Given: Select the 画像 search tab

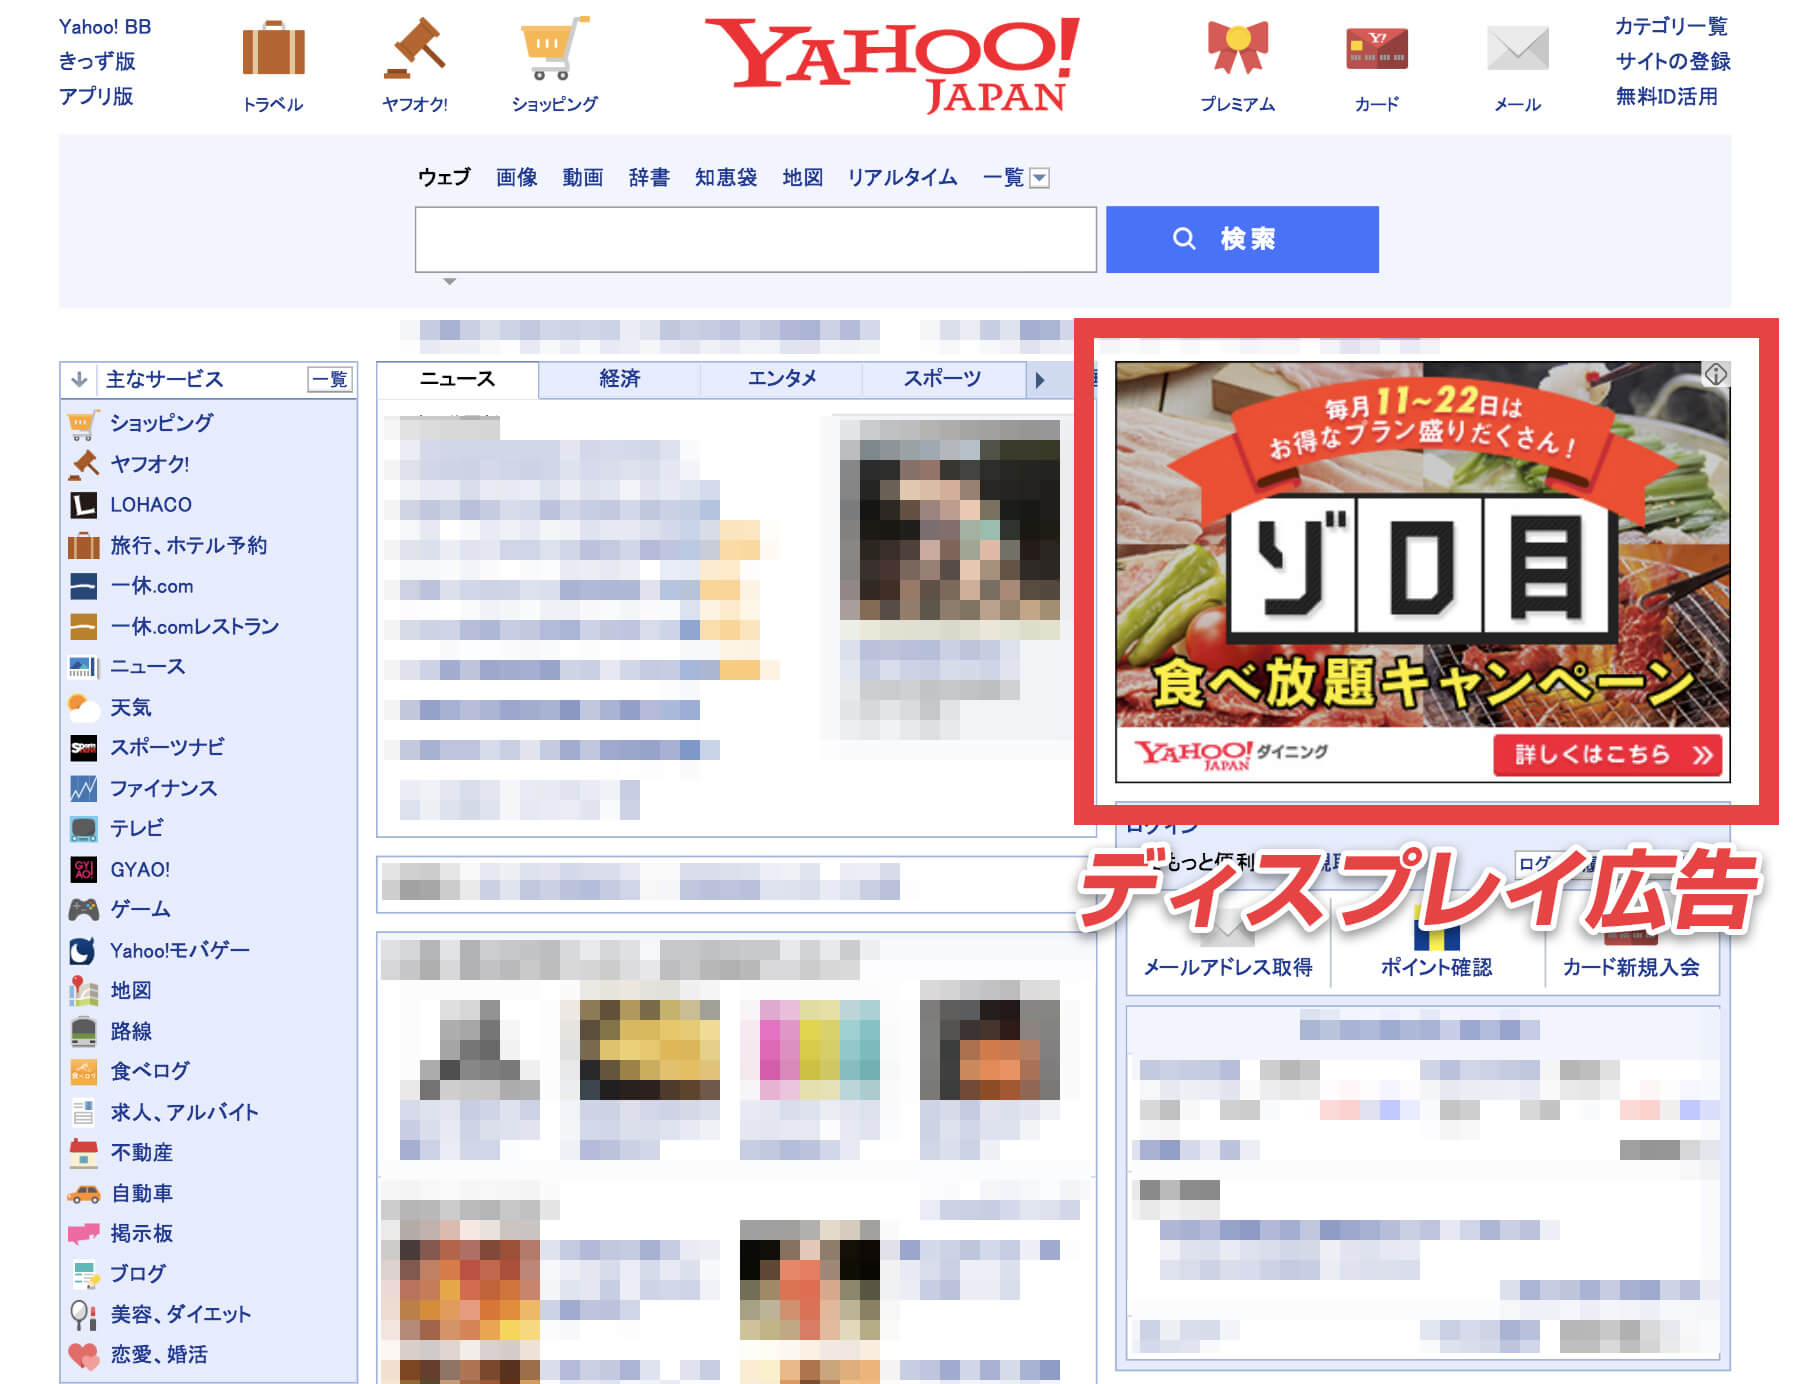Looking at the screenshot, I should pos(517,177).
